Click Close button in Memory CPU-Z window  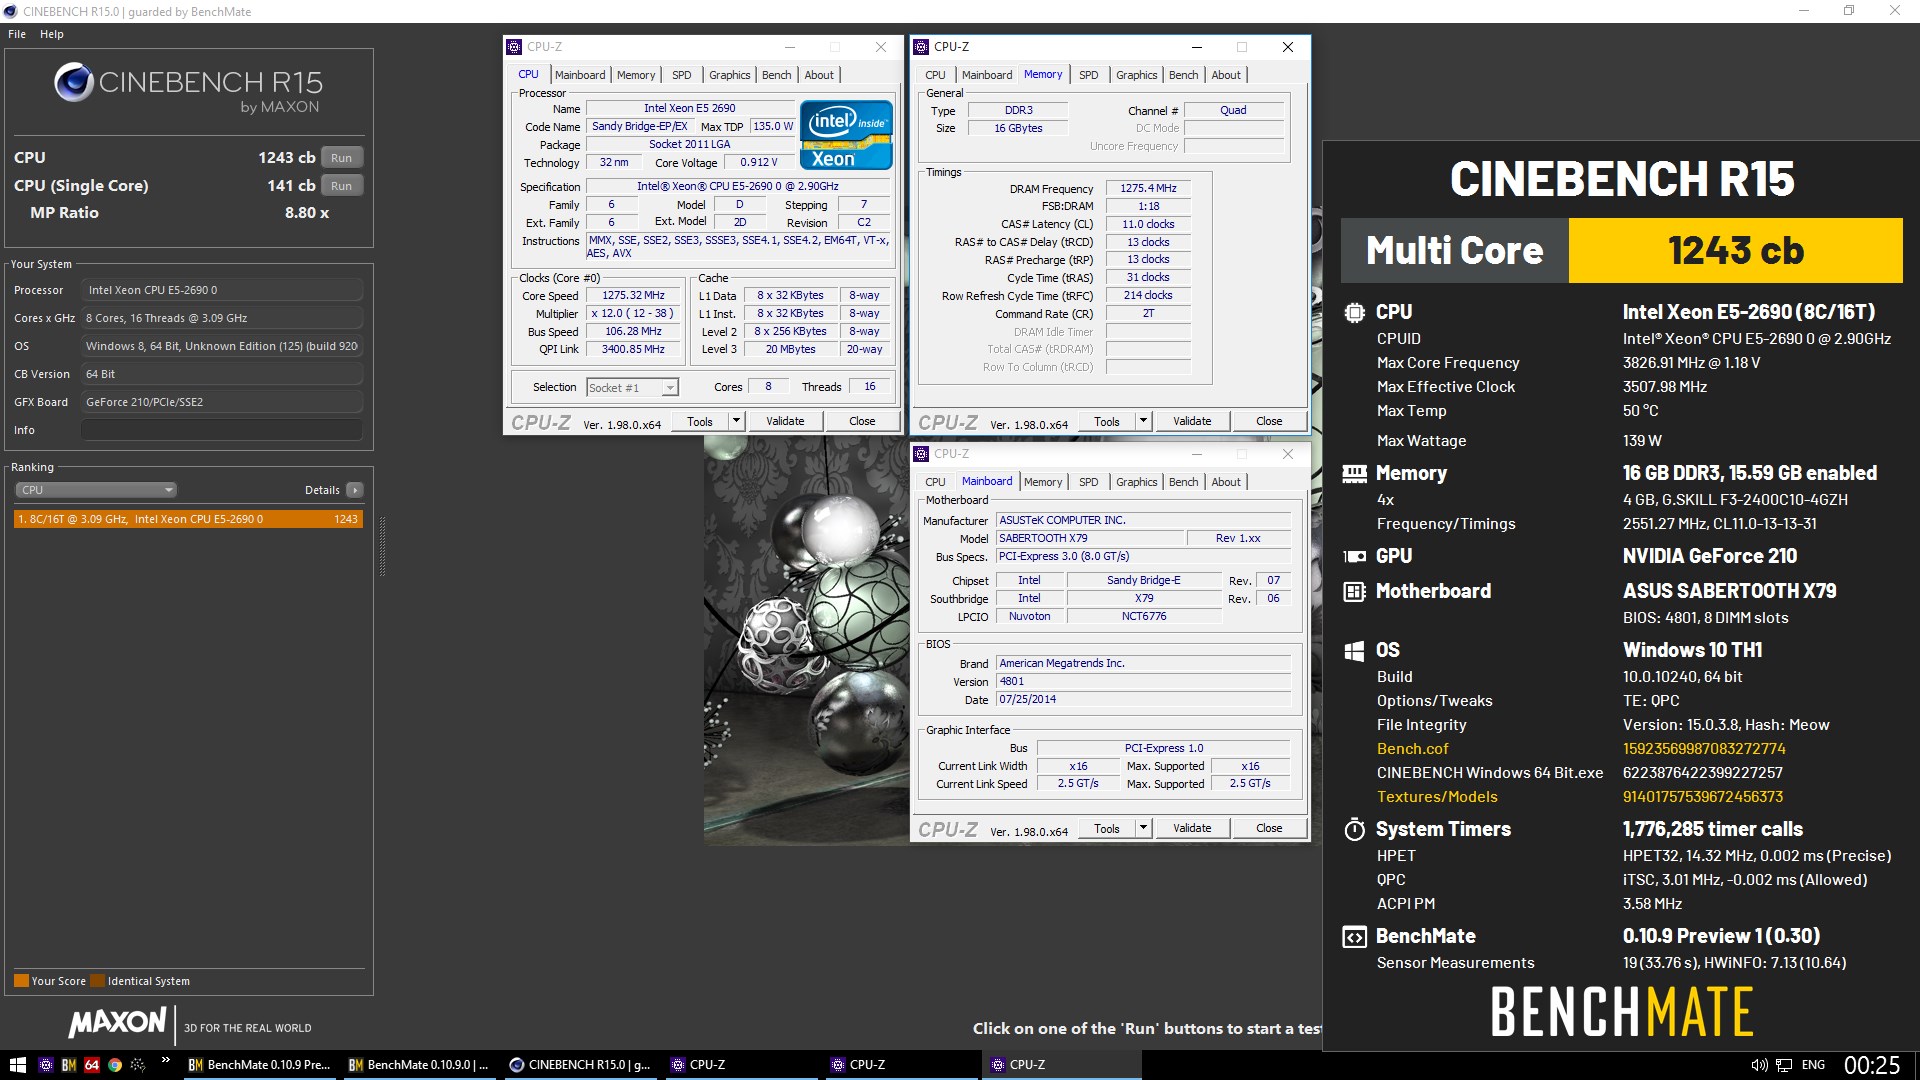tap(1269, 421)
